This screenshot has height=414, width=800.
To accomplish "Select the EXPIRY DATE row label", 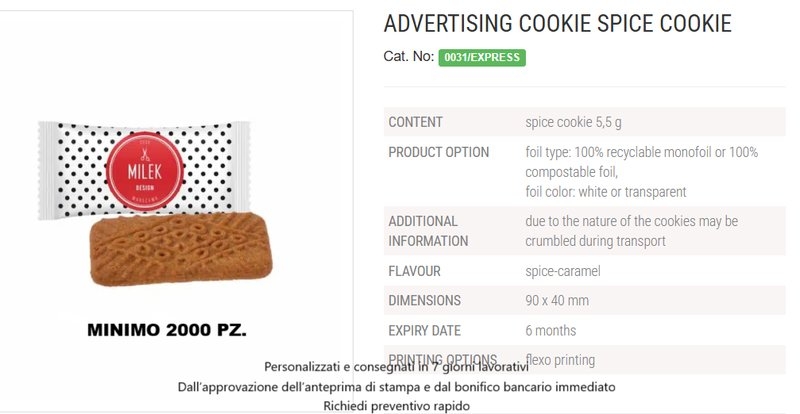I will [424, 330].
